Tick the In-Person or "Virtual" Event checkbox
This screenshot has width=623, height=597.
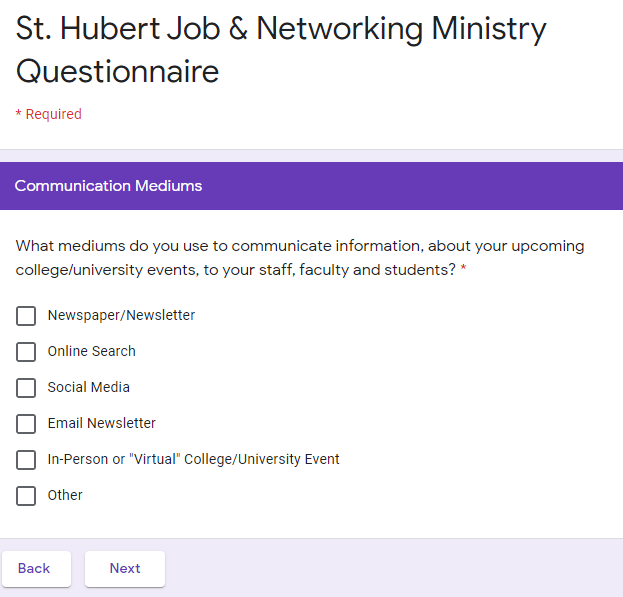point(26,460)
